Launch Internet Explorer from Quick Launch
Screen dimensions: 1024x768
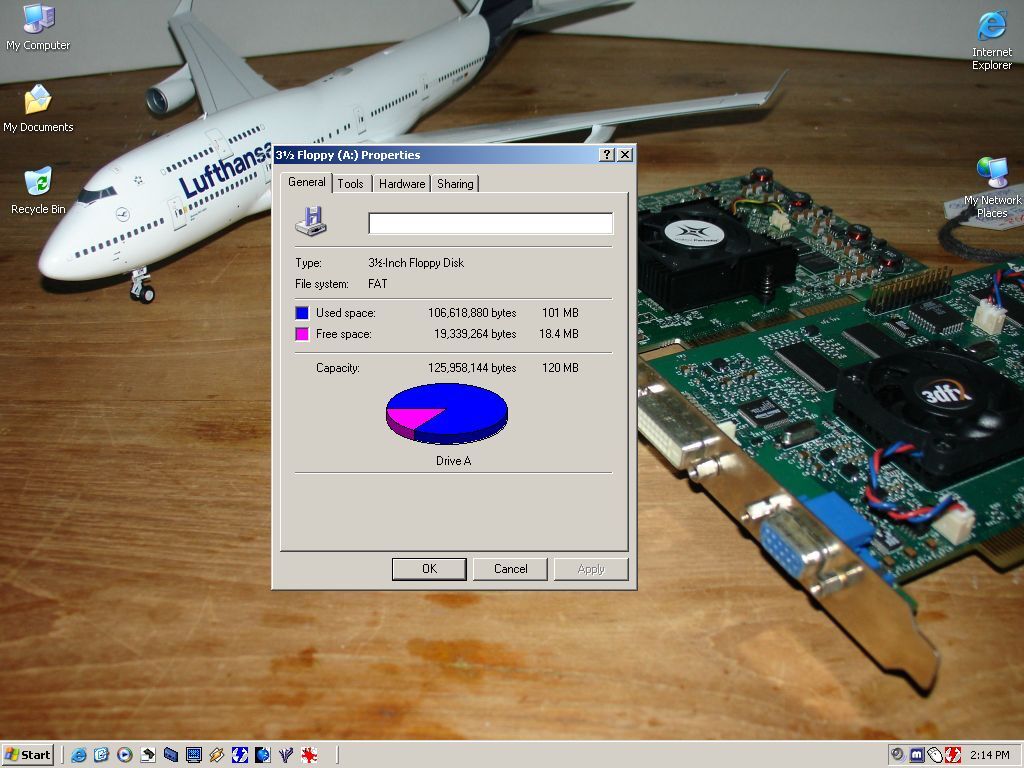(x=79, y=755)
